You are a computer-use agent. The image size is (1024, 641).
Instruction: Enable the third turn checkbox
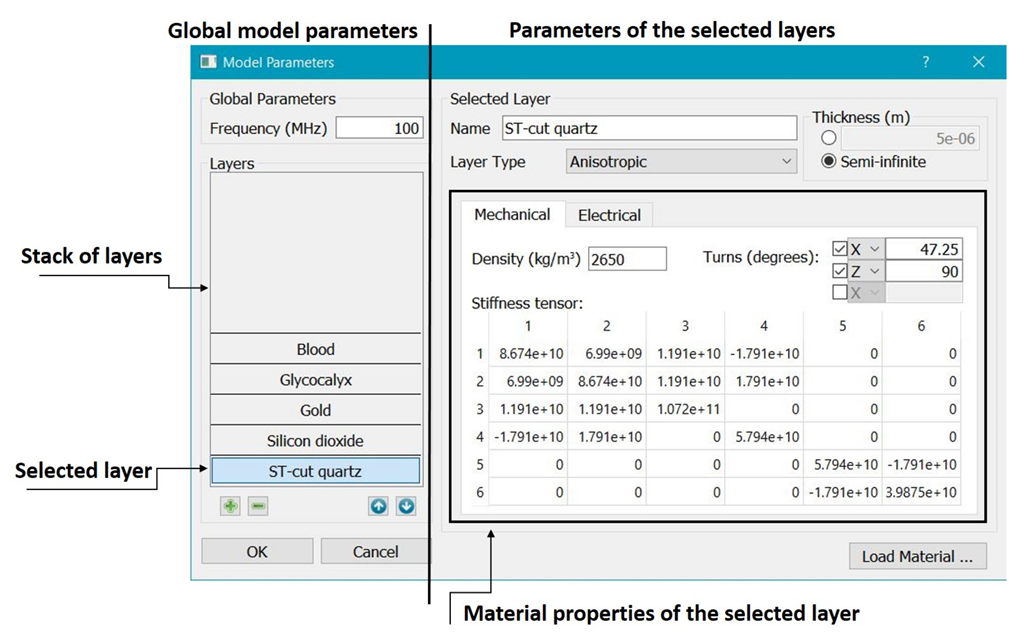[x=840, y=292]
